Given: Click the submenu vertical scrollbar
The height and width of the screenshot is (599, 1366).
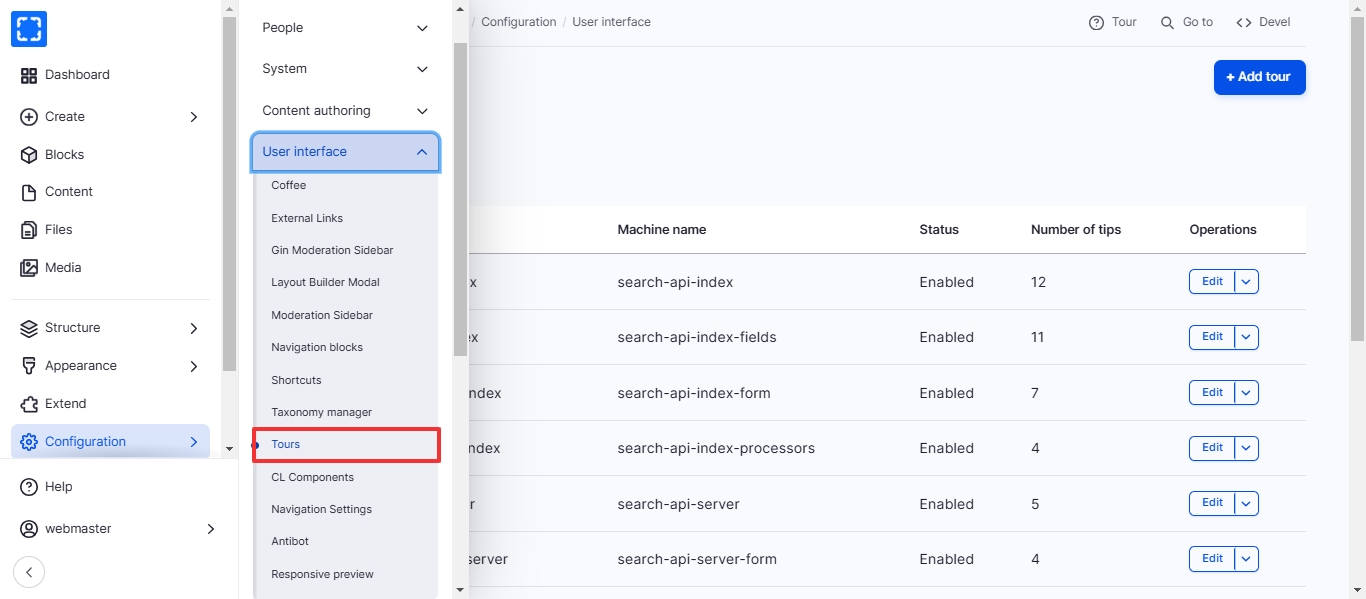Looking at the screenshot, I should pos(460,200).
